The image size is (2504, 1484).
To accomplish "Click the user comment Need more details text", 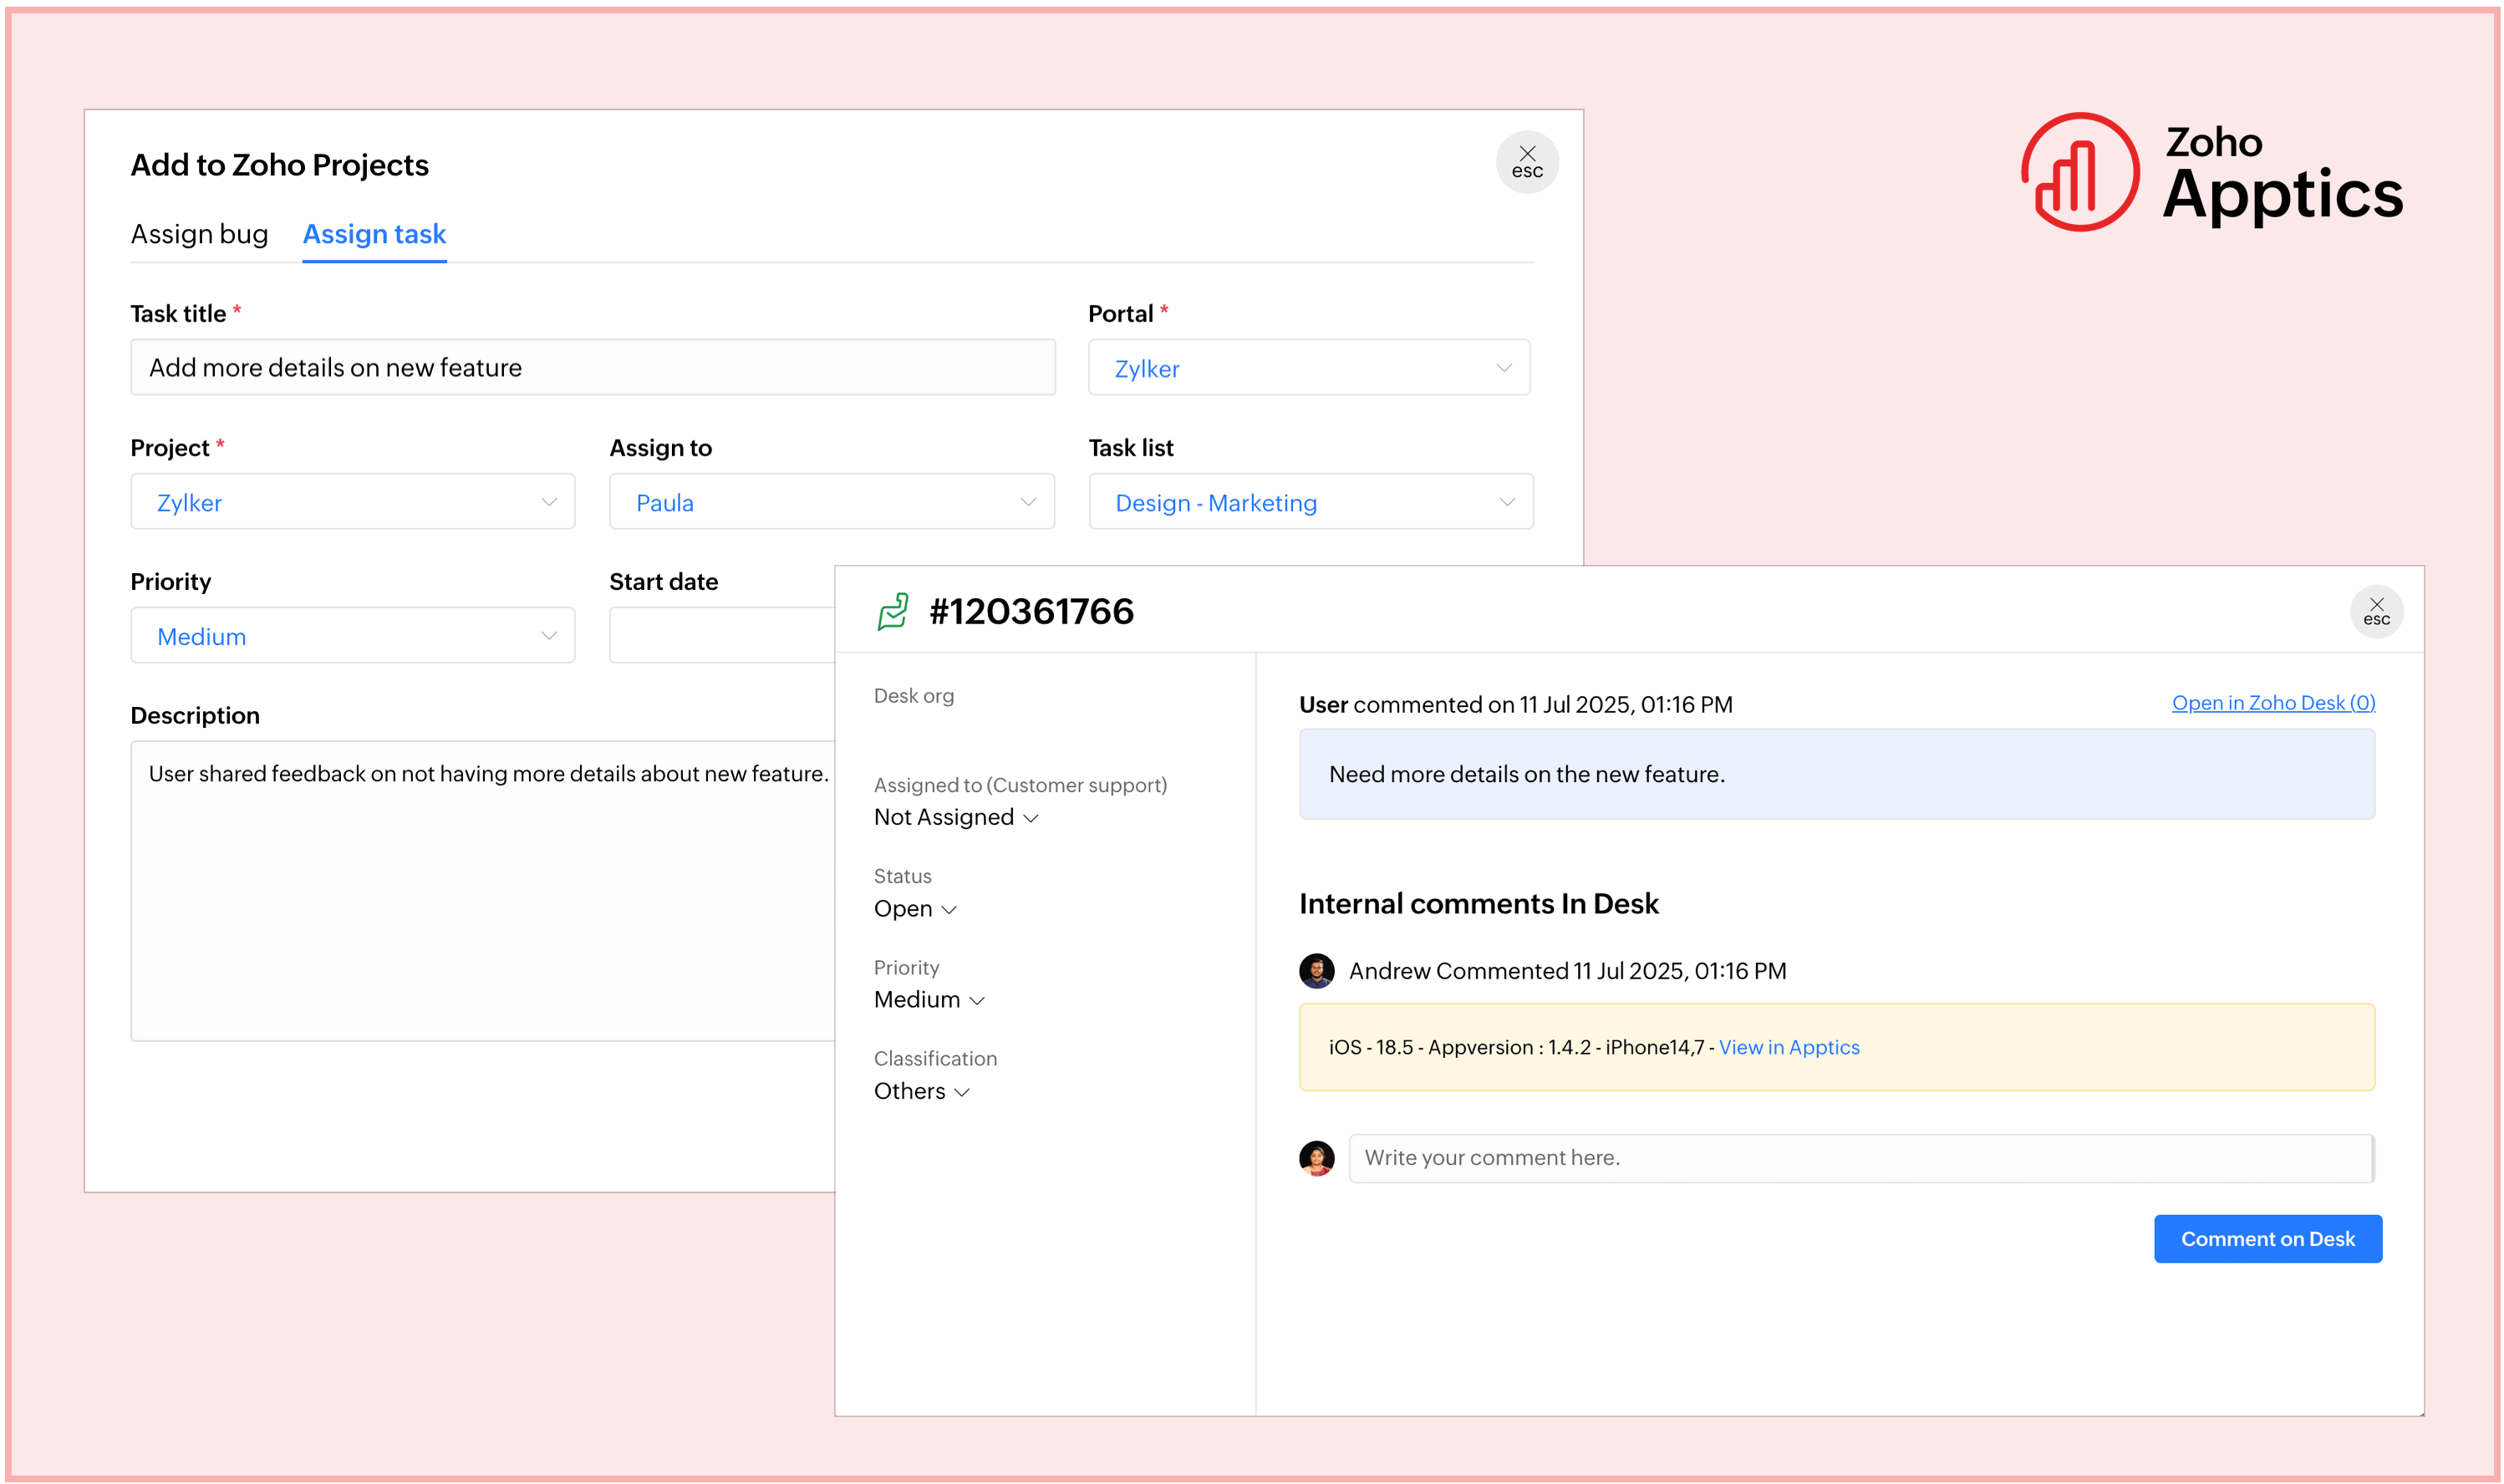I will pos(1526,774).
